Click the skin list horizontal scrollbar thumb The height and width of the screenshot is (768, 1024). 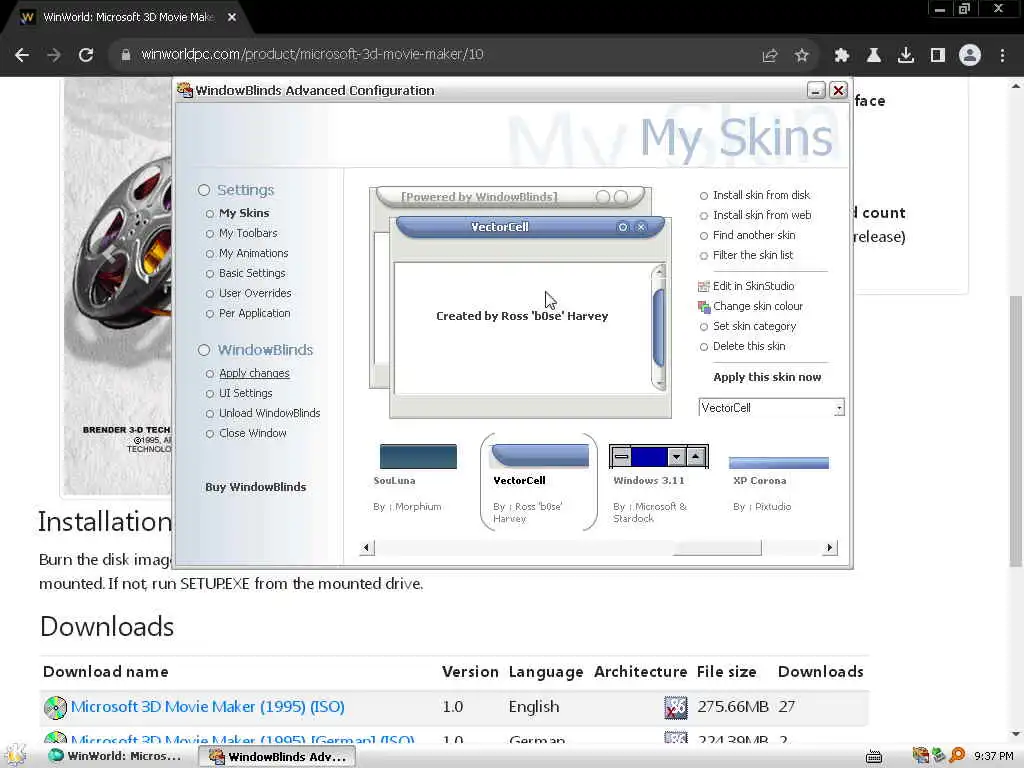coord(717,548)
